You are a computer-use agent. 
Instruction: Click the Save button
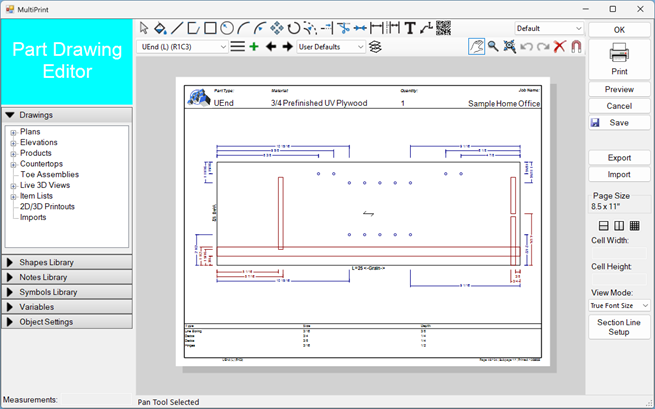click(619, 123)
